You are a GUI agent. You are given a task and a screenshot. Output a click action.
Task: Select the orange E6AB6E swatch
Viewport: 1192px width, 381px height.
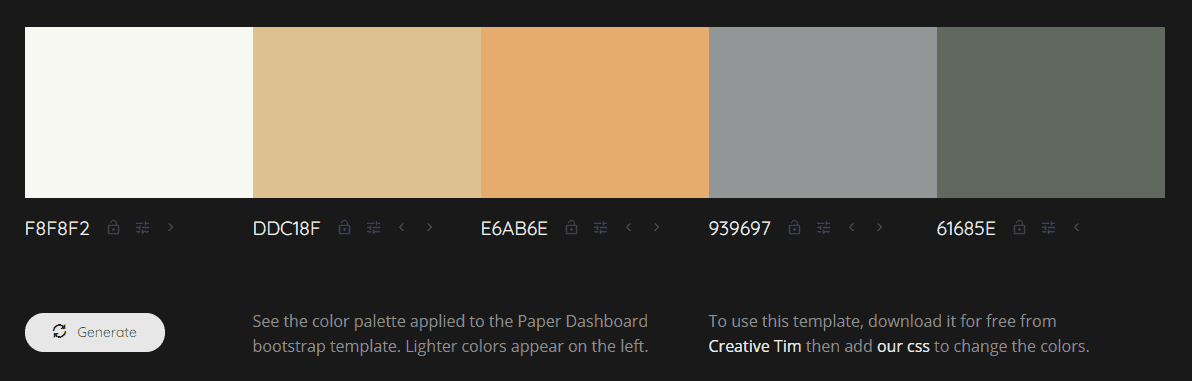595,113
